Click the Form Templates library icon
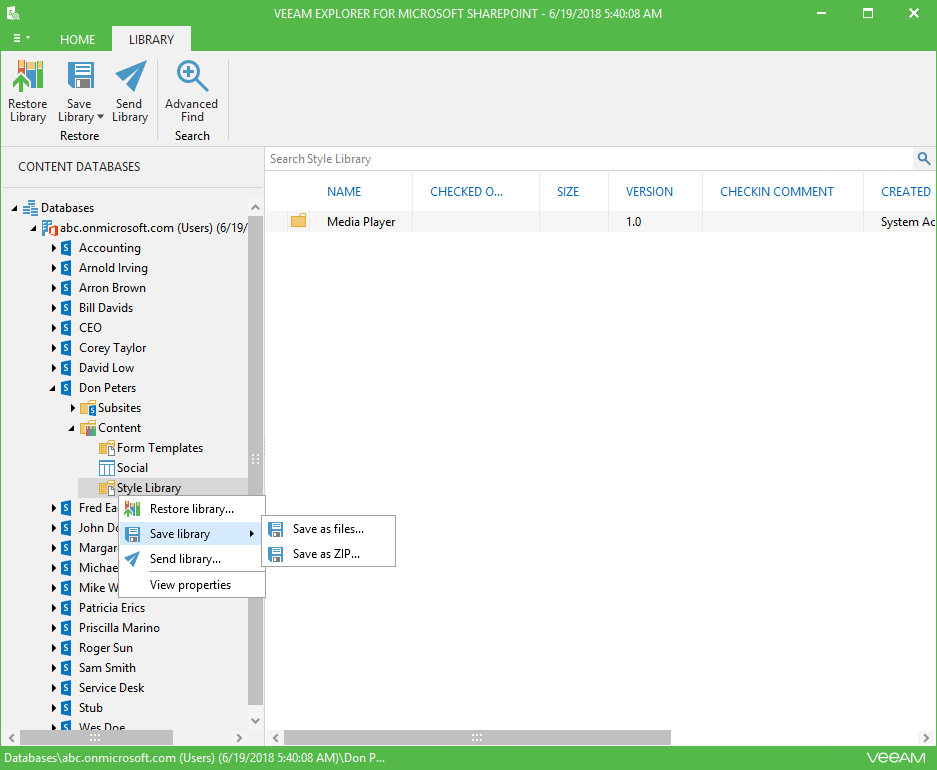 pos(107,448)
